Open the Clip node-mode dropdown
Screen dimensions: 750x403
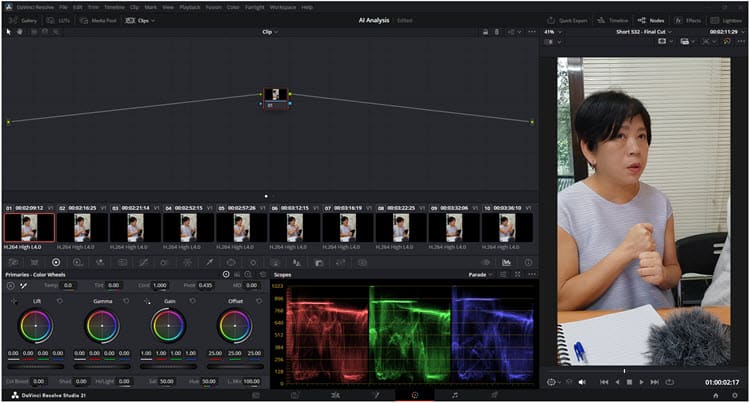270,32
